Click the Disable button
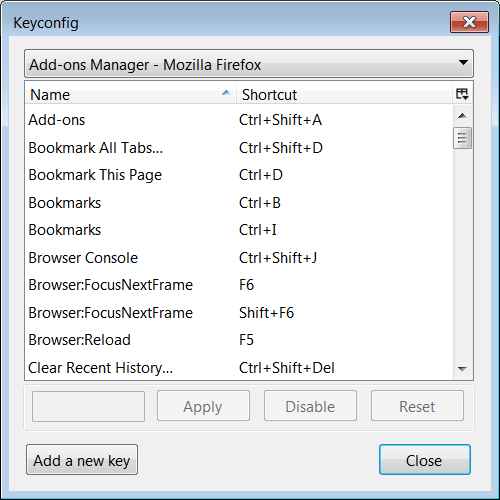Image resolution: width=500 pixels, height=500 pixels. [x=310, y=406]
